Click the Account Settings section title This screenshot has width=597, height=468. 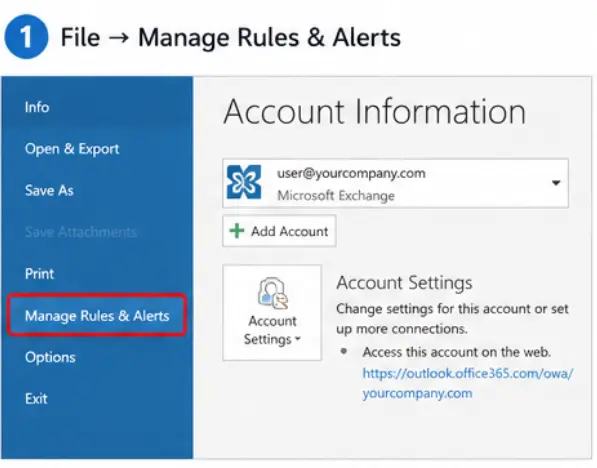click(404, 283)
